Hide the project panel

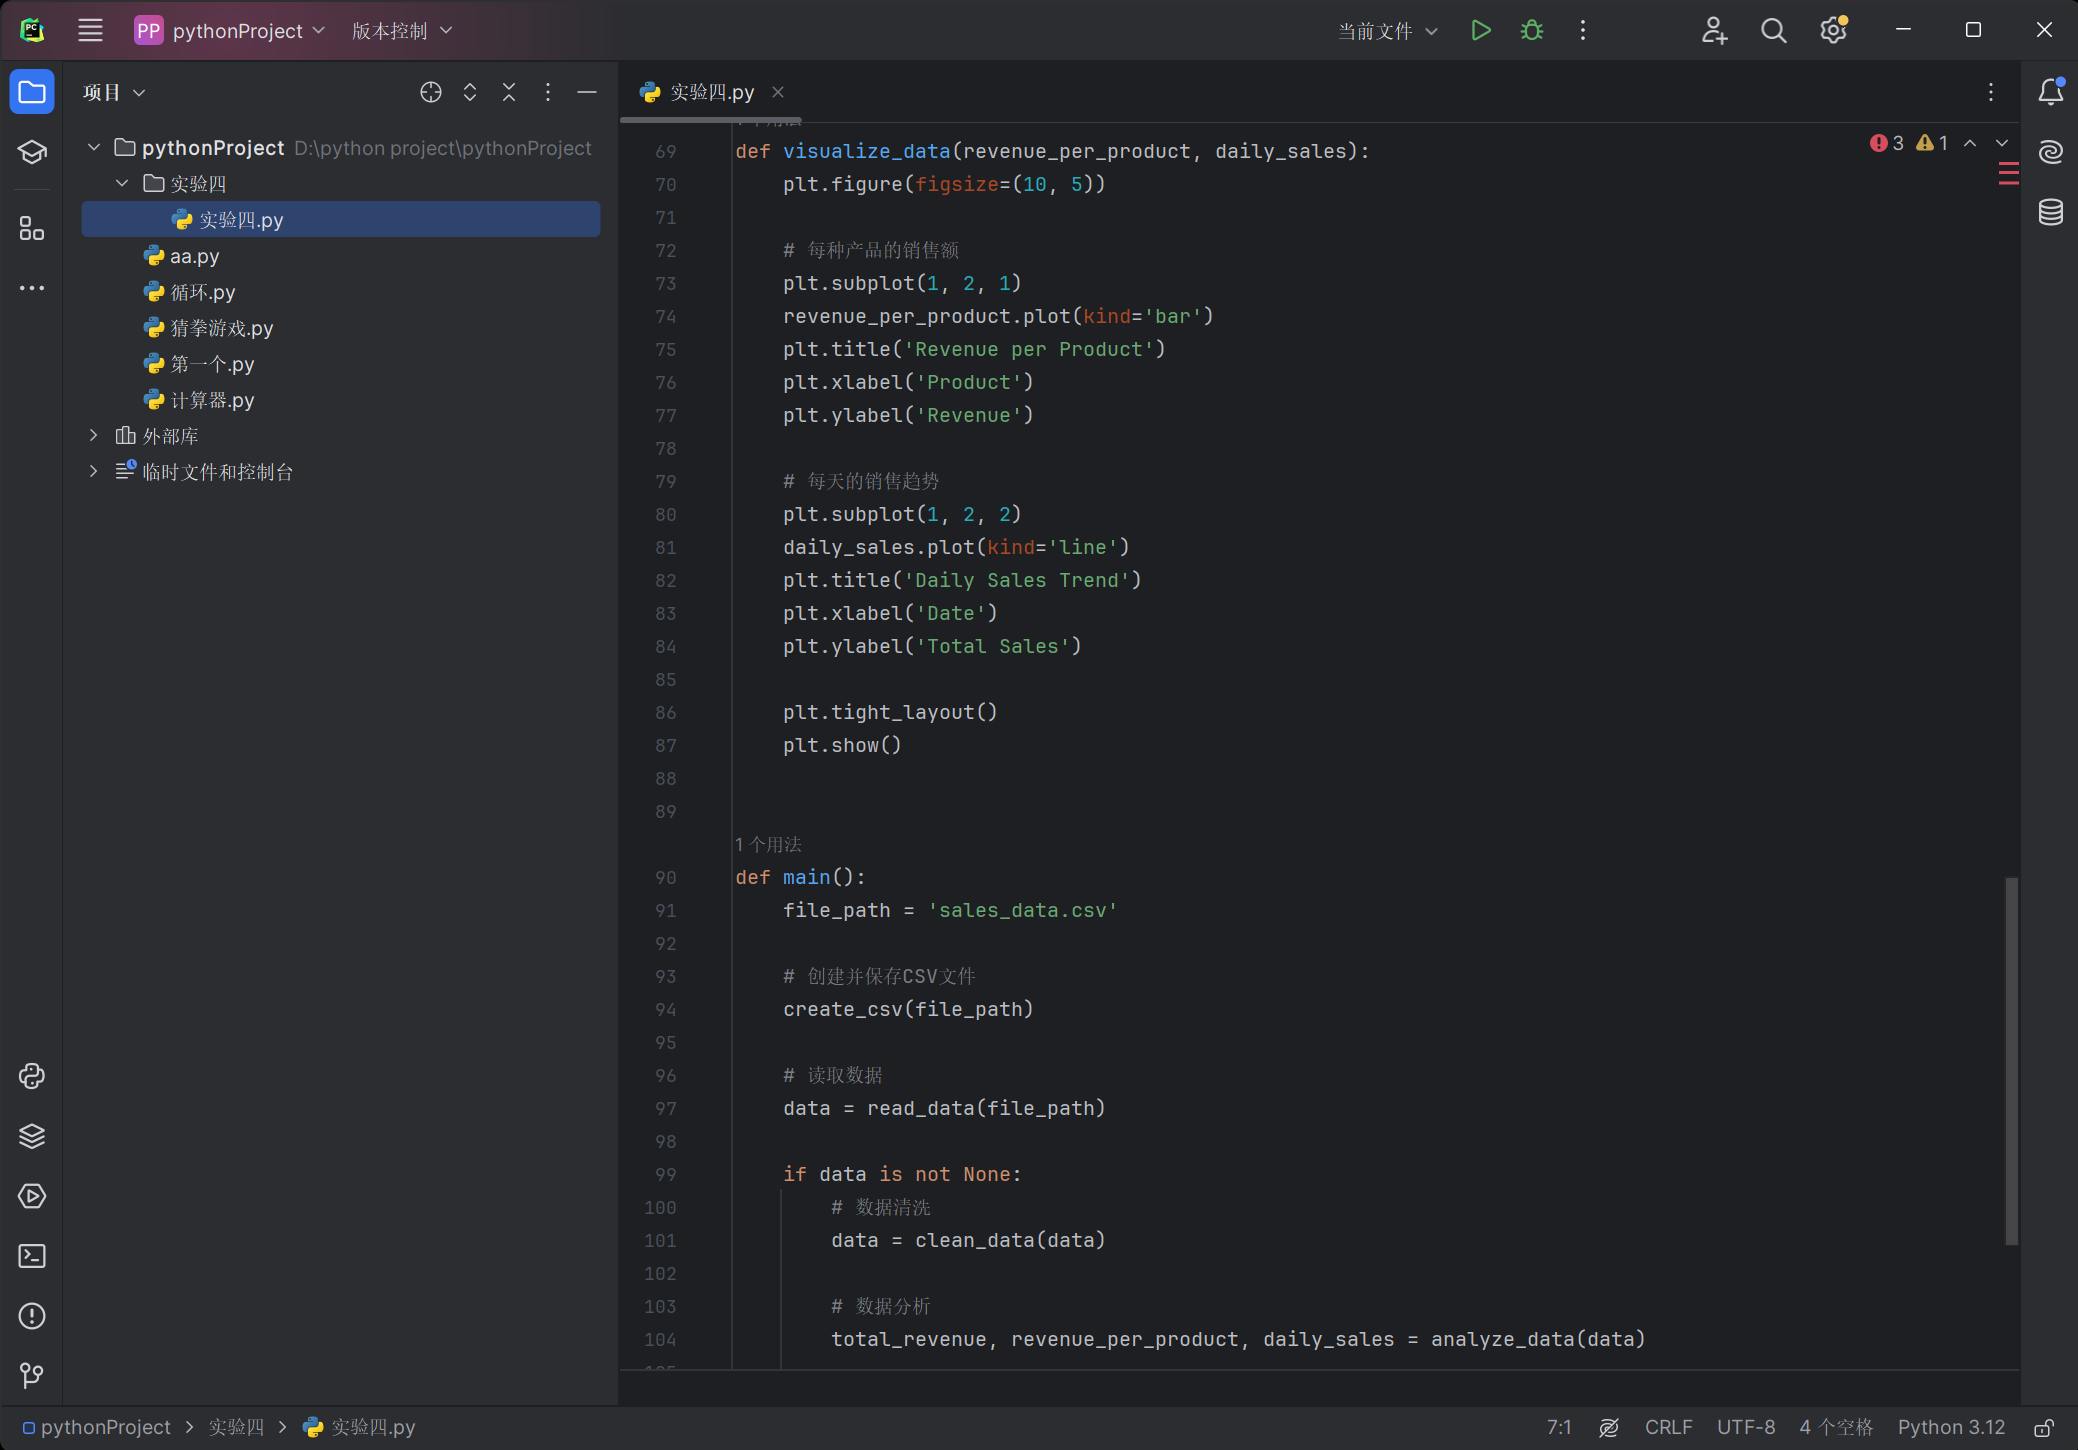pos(587,92)
